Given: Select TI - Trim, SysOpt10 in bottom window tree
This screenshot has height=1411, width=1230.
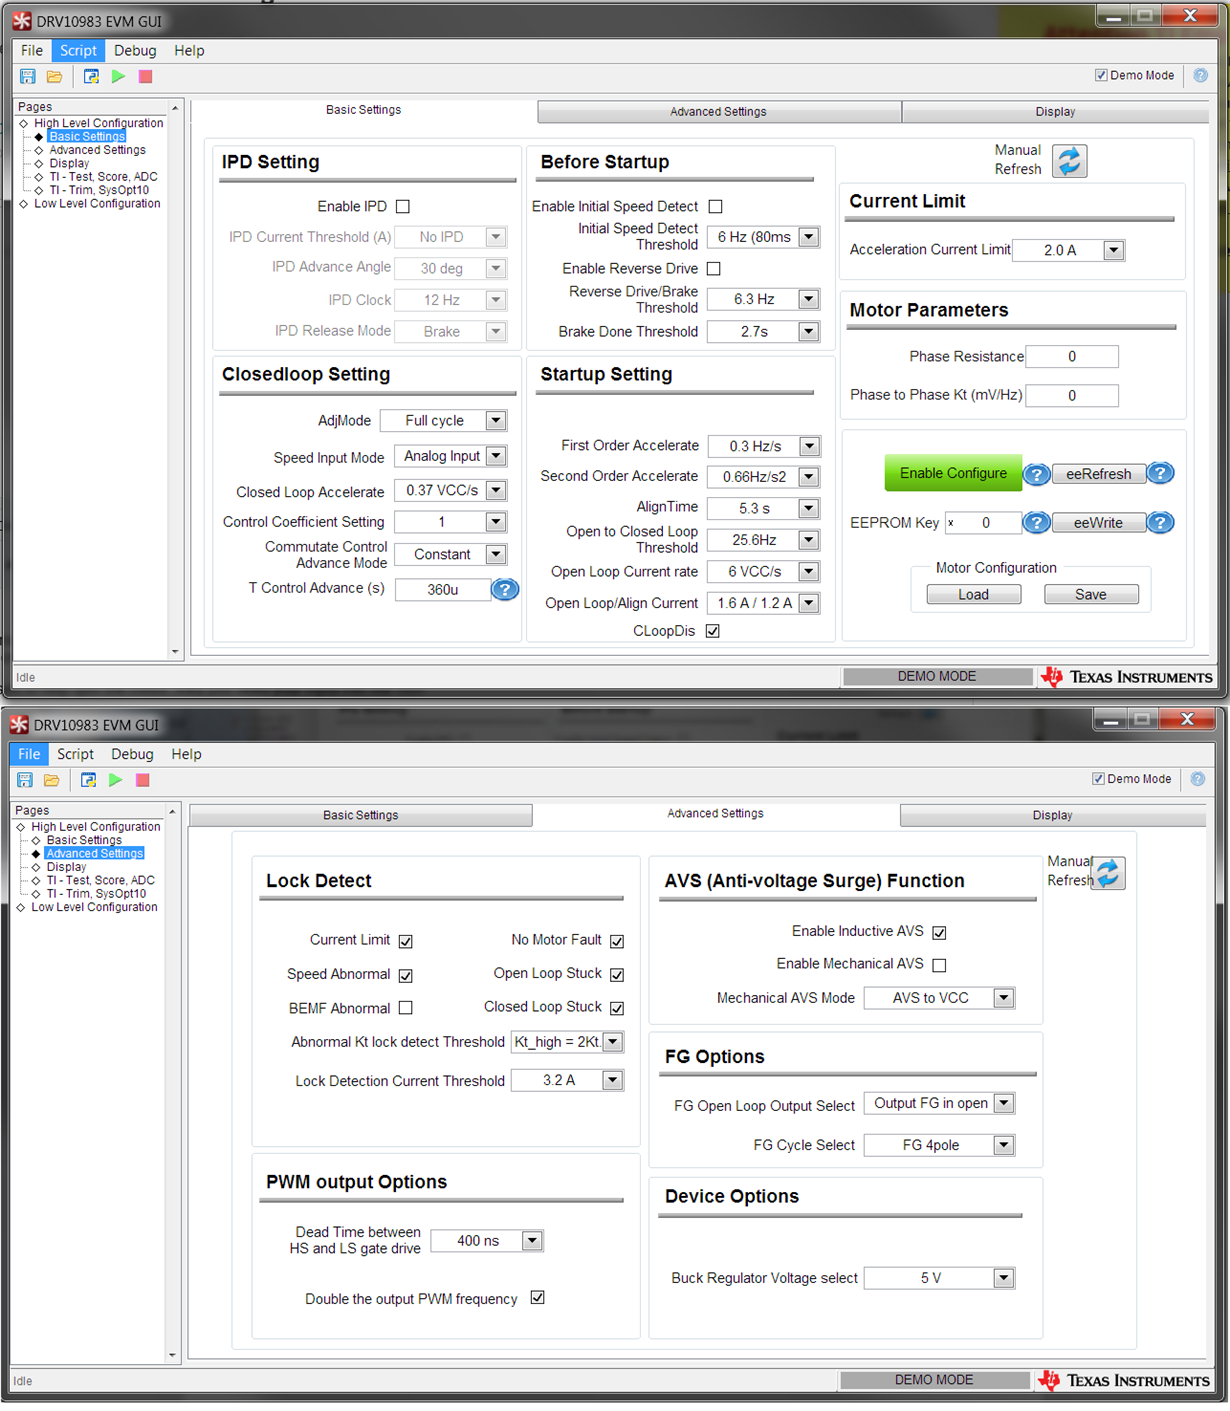Looking at the screenshot, I should point(96,894).
